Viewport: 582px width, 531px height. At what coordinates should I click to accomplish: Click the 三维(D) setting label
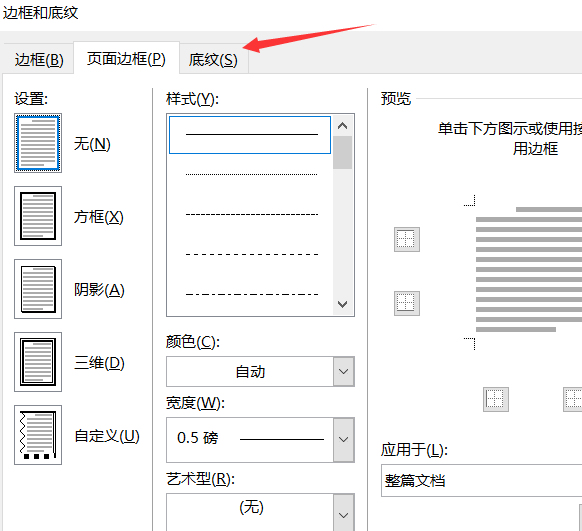point(99,363)
